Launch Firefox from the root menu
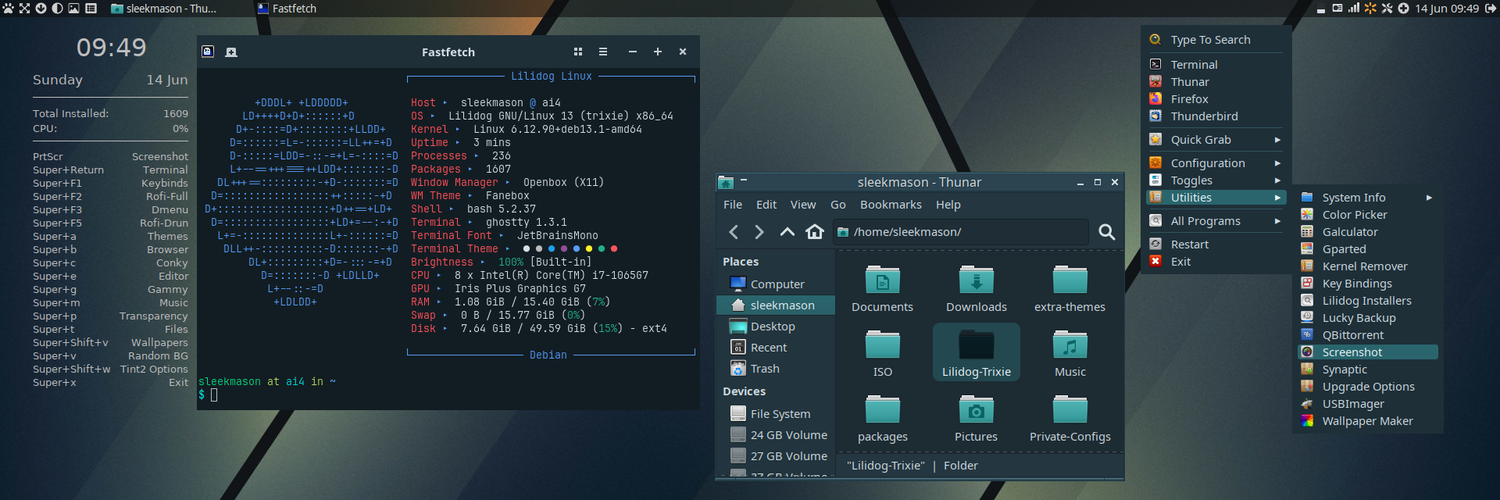Screen dimensions: 1500x500 1216,99
